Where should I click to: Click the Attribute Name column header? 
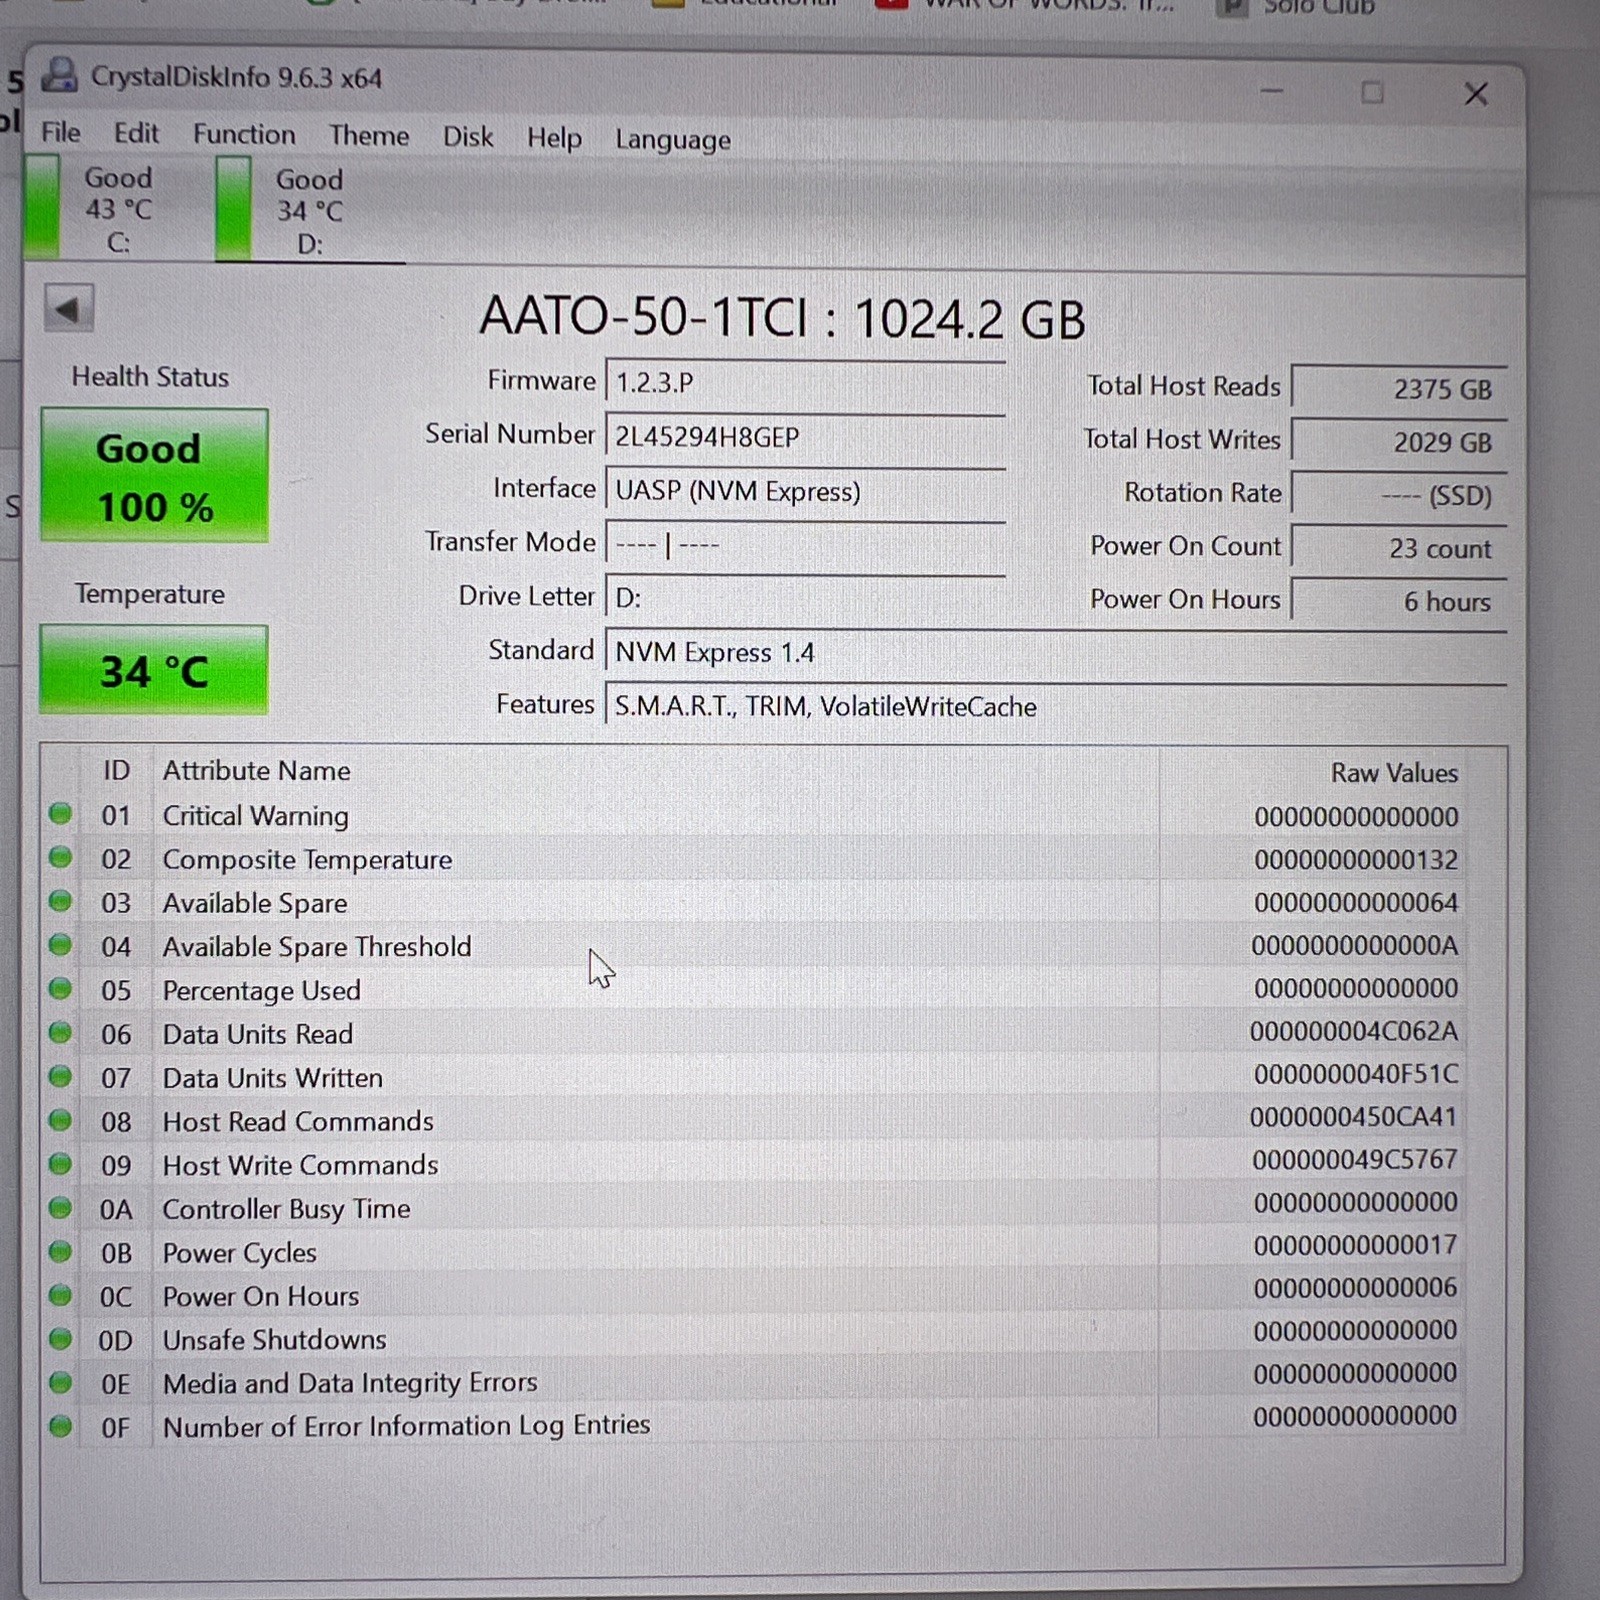click(257, 771)
